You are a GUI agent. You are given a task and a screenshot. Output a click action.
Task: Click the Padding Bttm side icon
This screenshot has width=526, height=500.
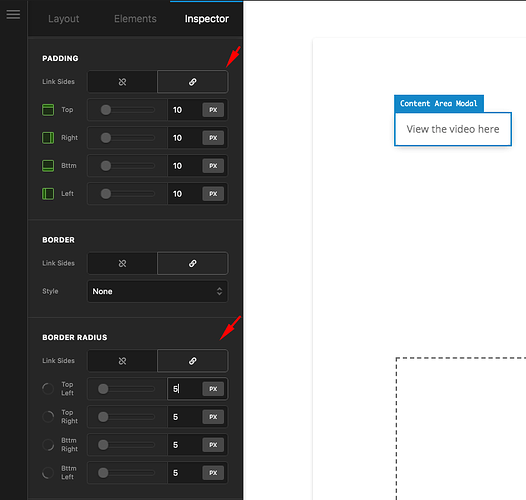48,166
